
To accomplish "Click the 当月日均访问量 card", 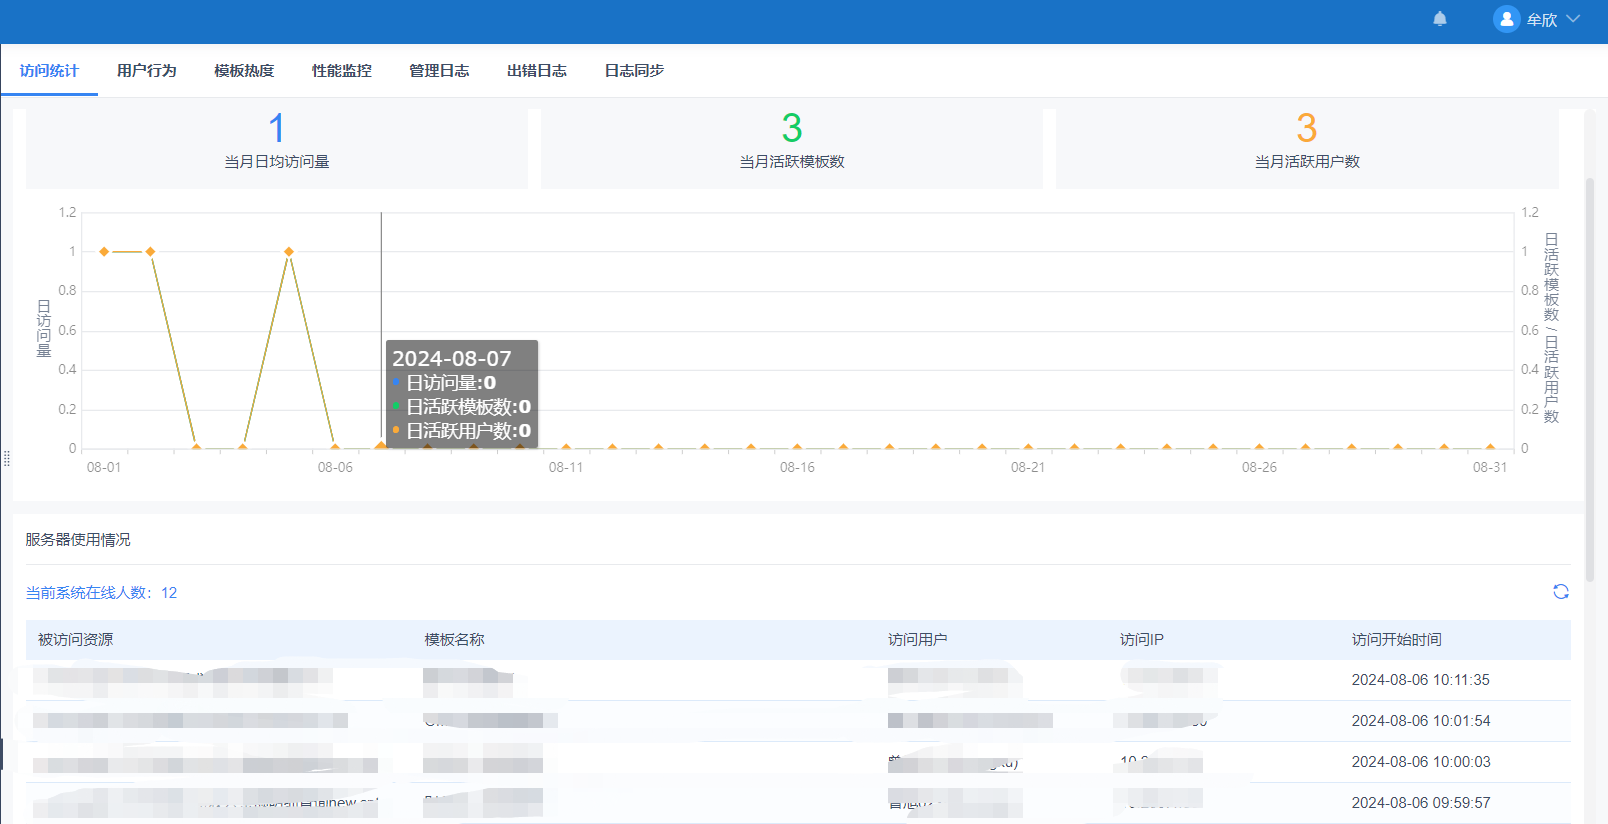I will (277, 148).
